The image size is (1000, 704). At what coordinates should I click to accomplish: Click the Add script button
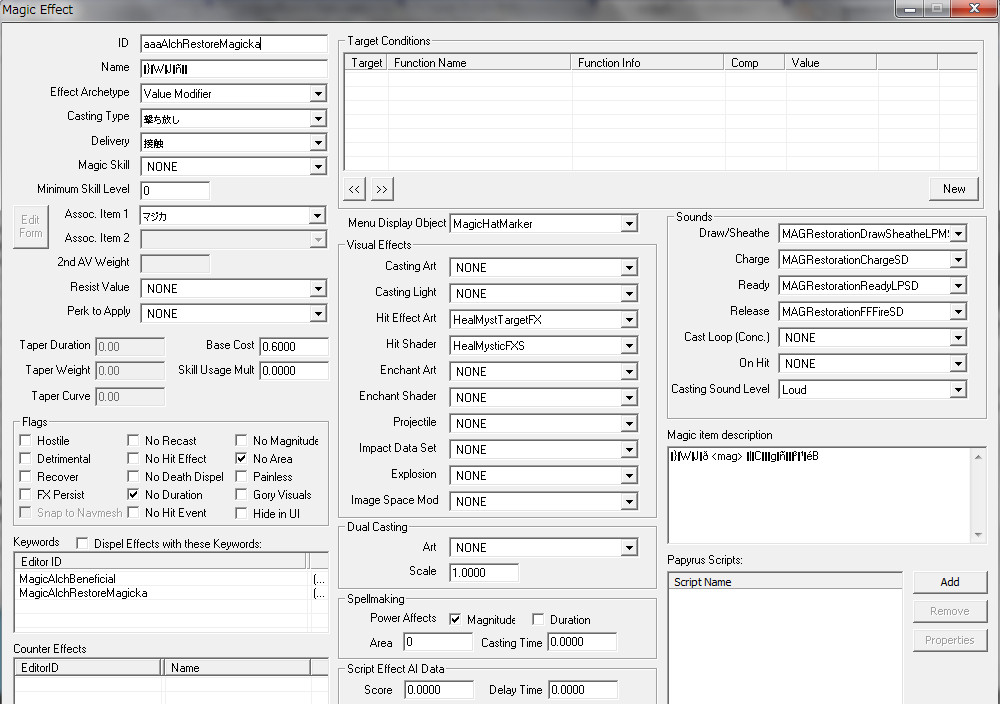pos(950,582)
